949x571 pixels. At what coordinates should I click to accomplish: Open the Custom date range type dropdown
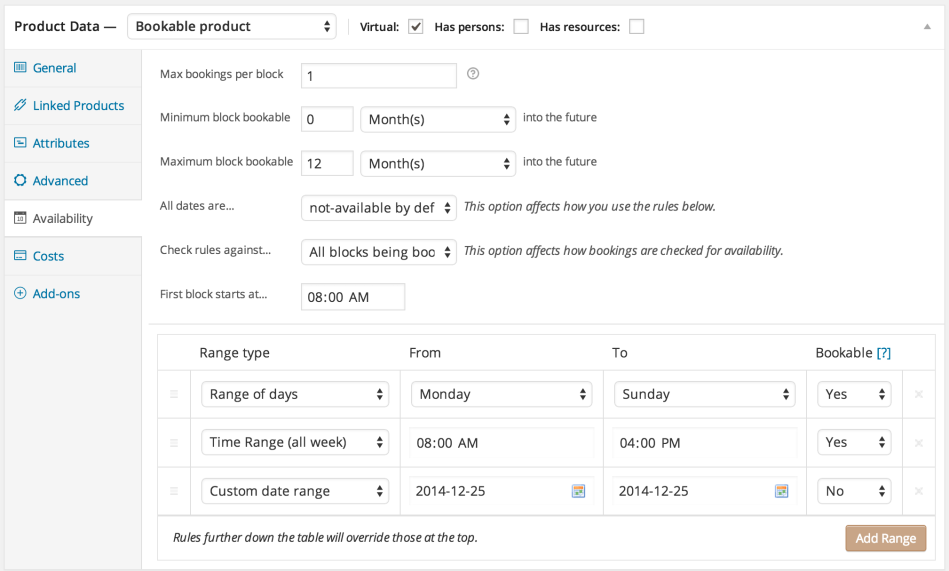click(x=294, y=491)
